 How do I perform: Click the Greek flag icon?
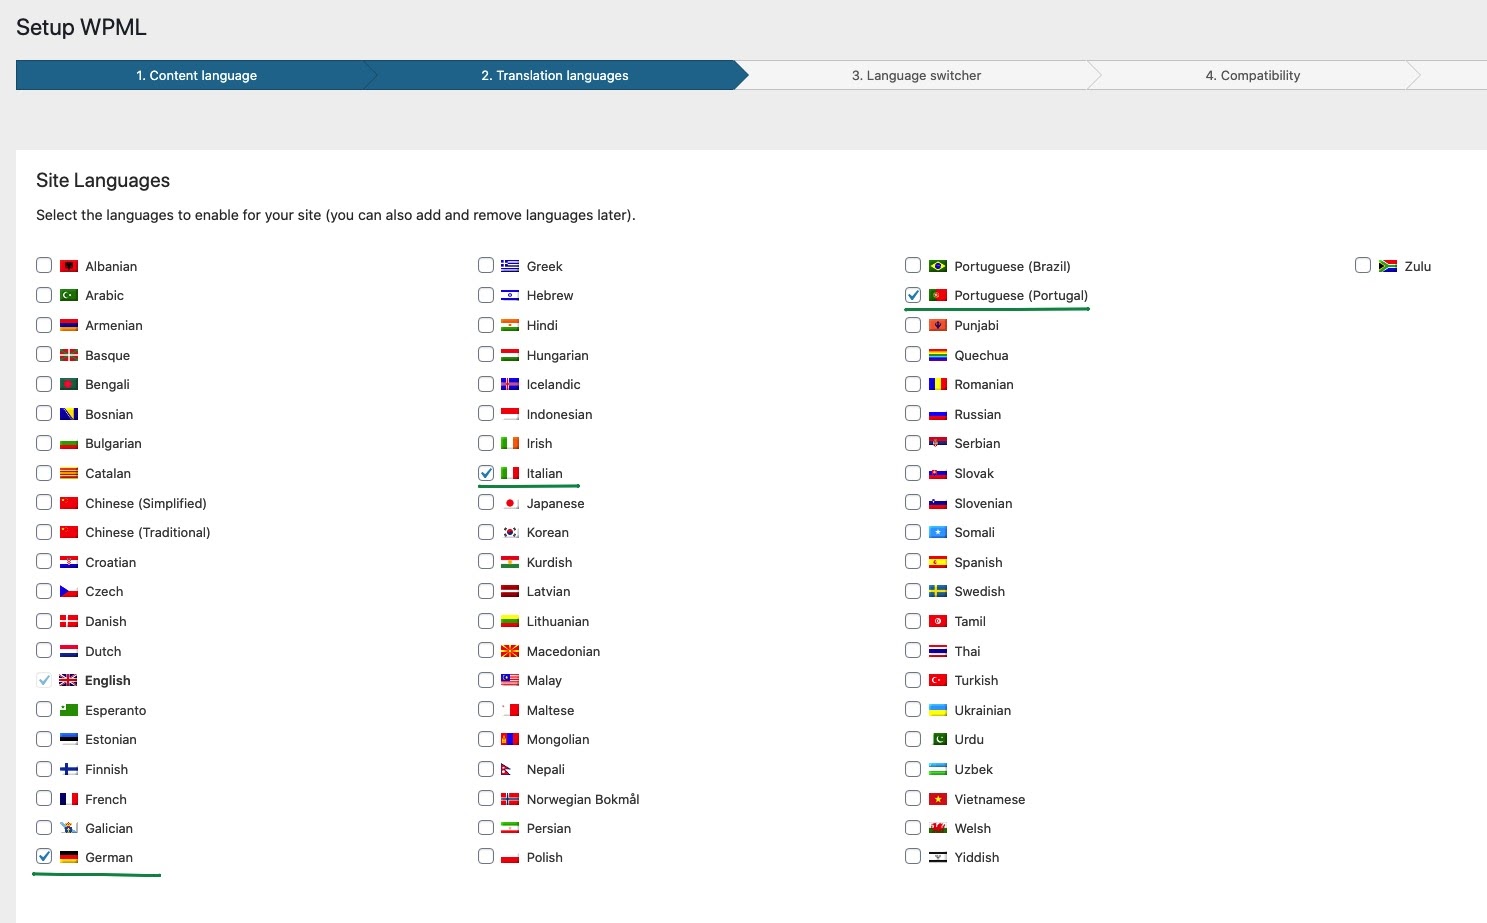510,266
